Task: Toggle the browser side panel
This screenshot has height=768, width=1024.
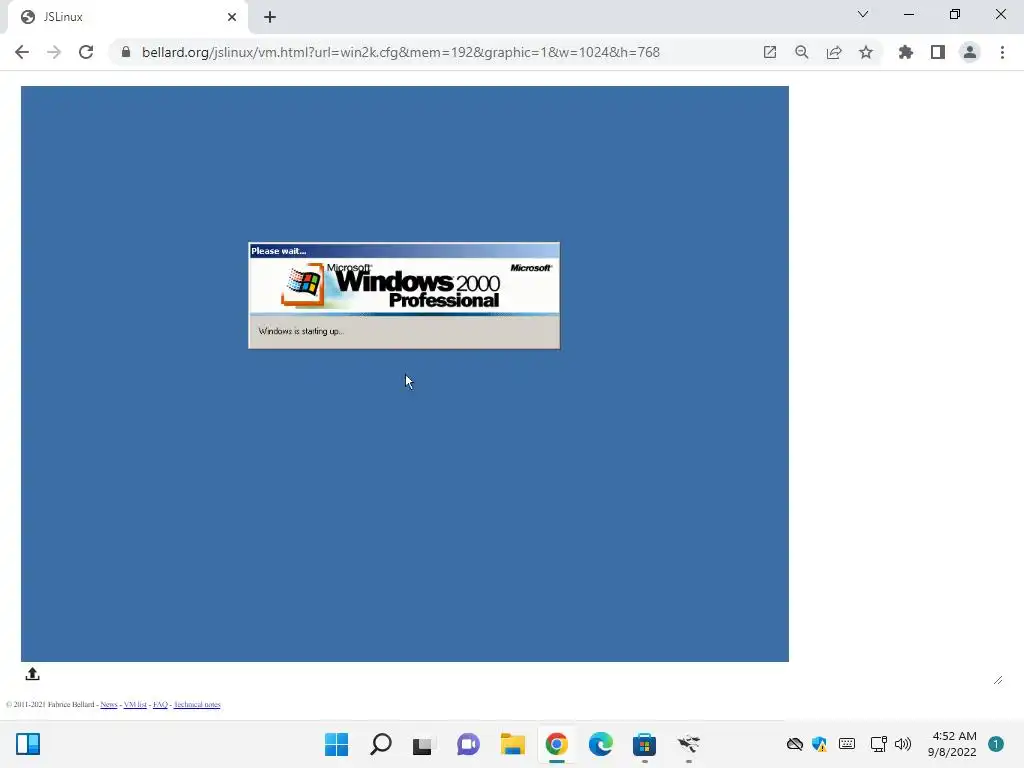Action: point(938,52)
